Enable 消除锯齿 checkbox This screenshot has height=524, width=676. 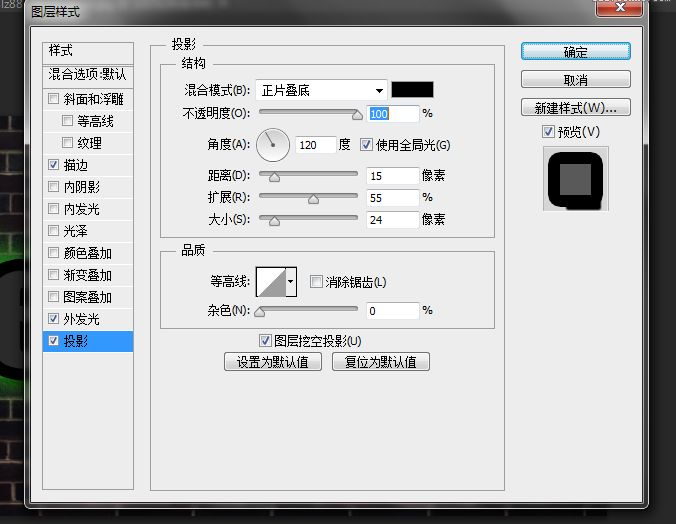(x=316, y=282)
